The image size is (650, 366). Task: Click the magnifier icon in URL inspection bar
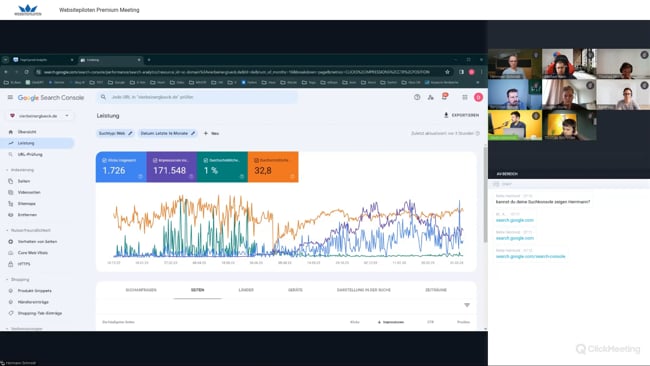click(103, 97)
